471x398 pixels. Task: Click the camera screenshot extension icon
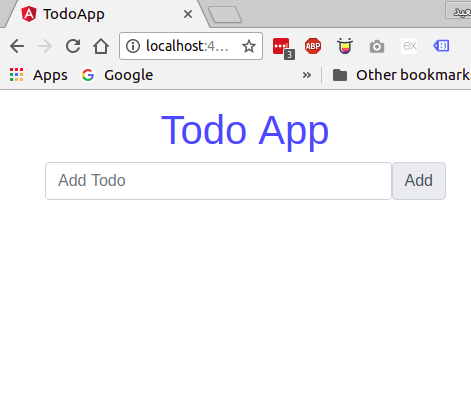[x=377, y=46]
